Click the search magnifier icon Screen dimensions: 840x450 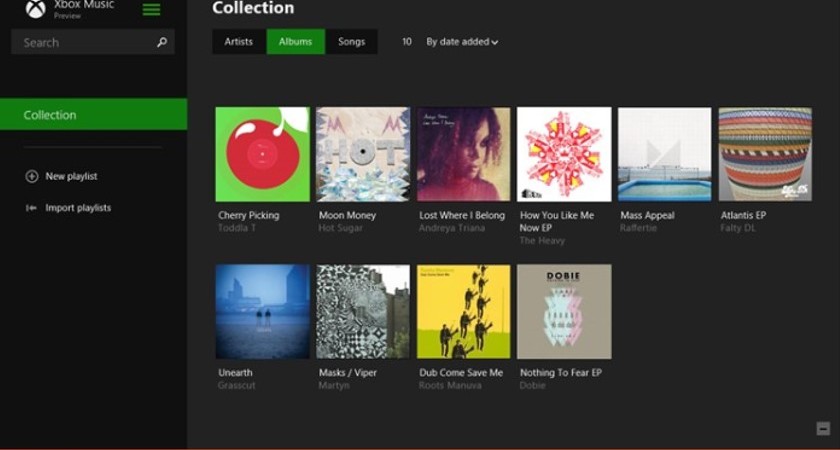click(x=162, y=43)
